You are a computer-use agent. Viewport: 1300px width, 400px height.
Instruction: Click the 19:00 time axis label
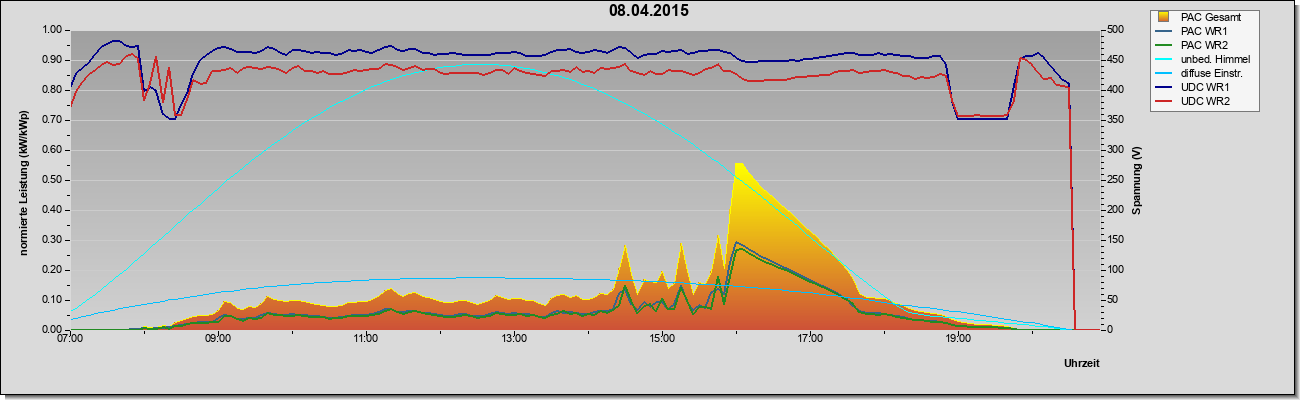958,340
